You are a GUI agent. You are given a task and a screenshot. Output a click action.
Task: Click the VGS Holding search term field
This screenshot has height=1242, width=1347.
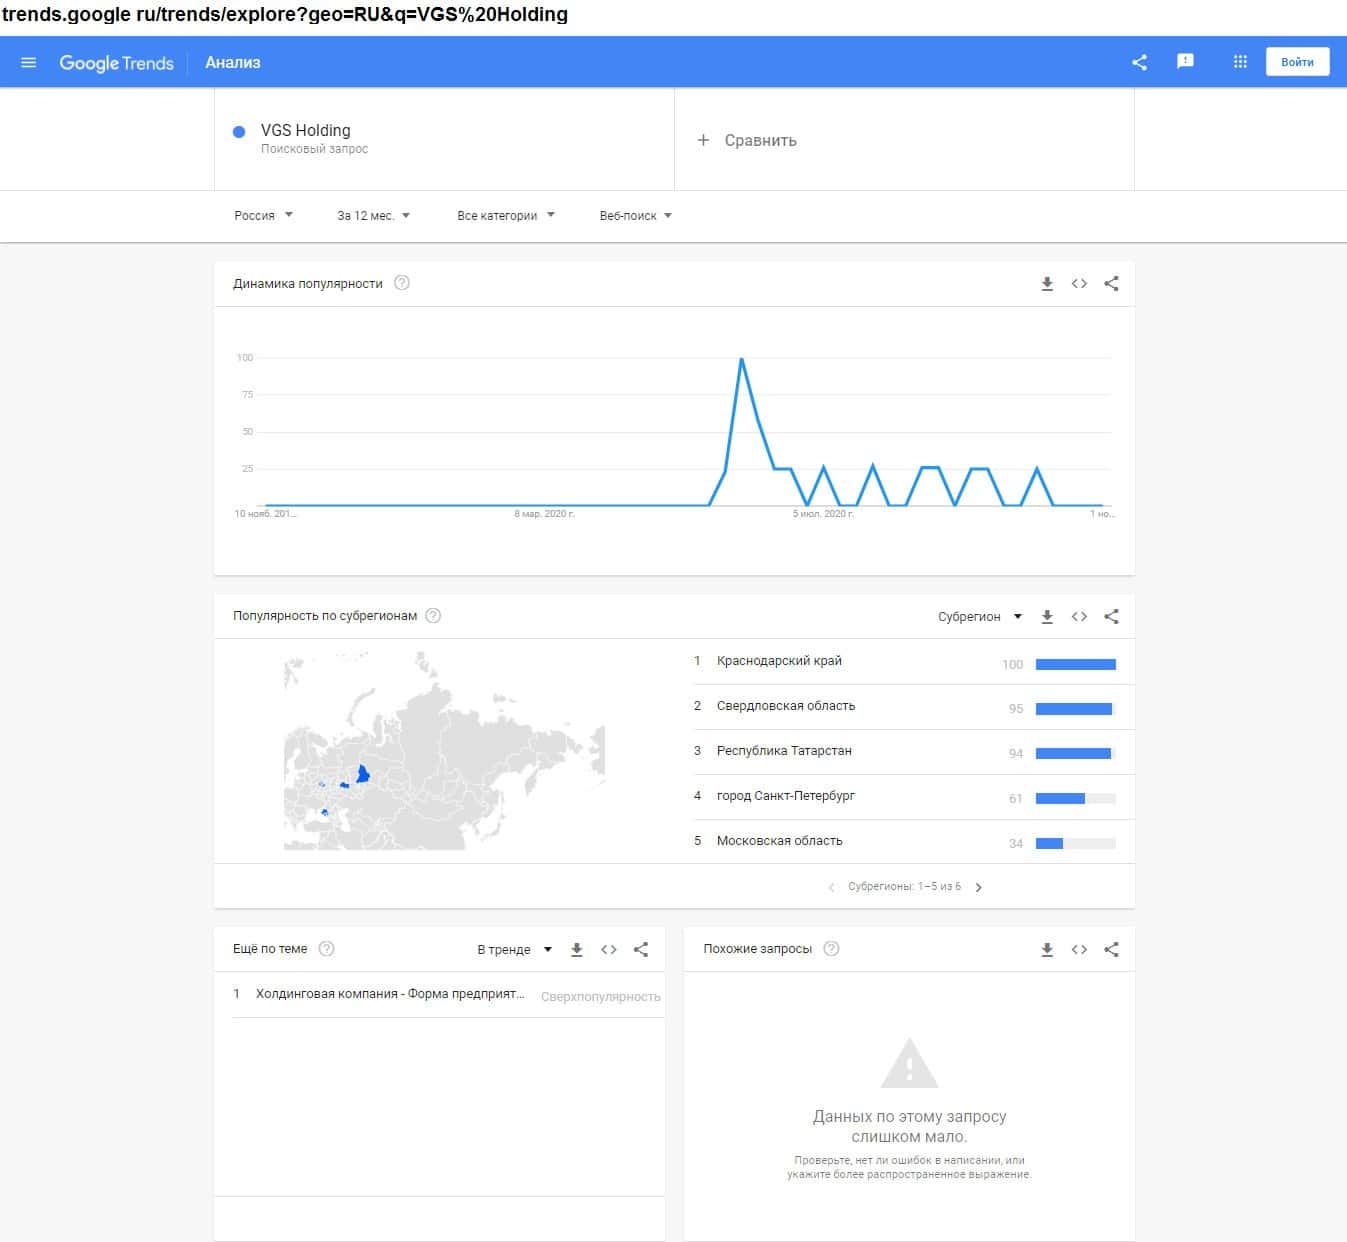(x=306, y=131)
